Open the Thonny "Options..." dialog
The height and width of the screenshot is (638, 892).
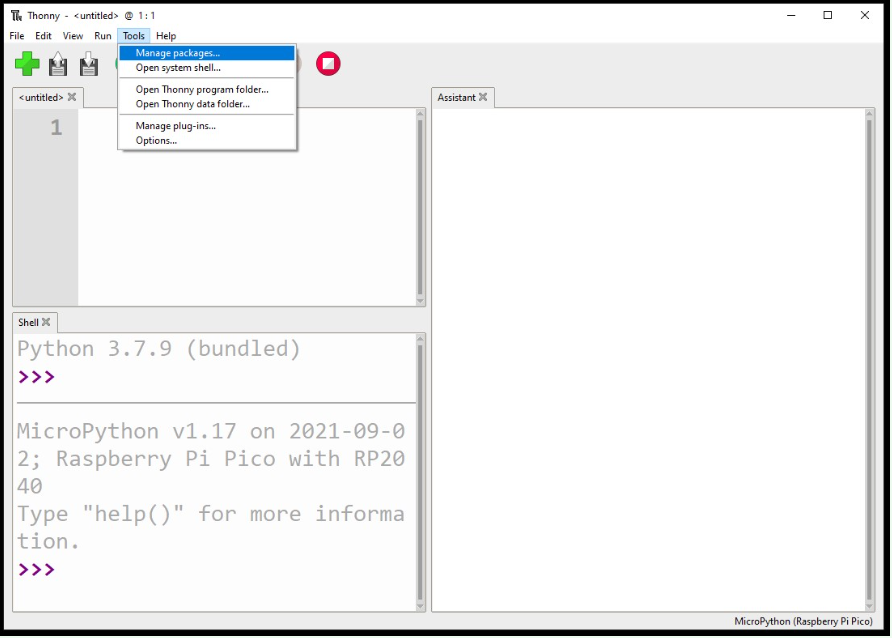[156, 140]
